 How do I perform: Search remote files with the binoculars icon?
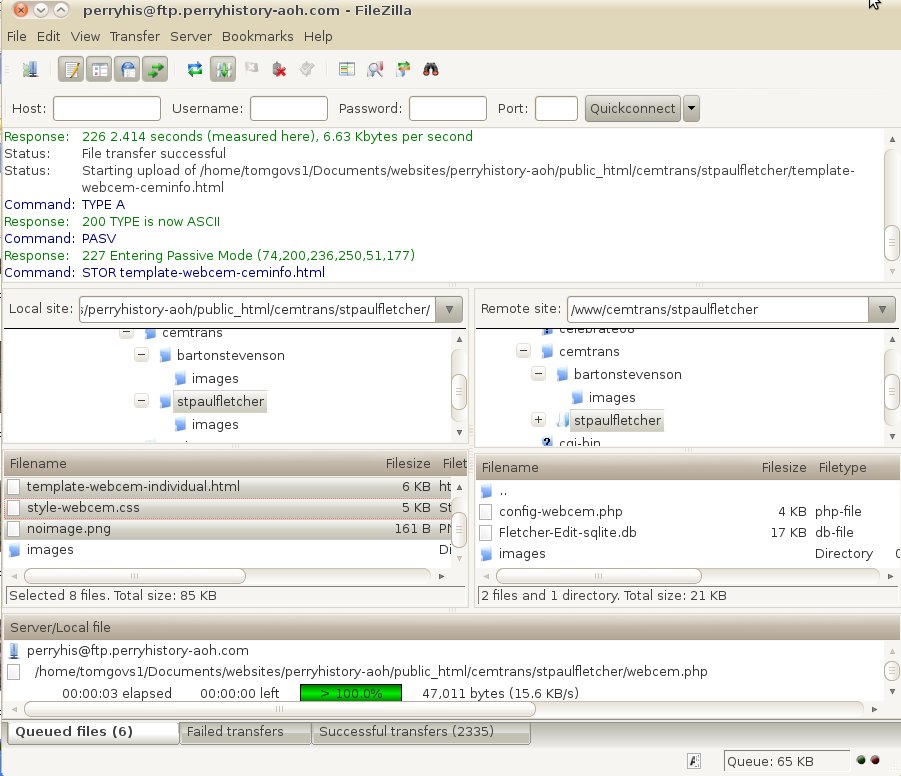(x=431, y=70)
